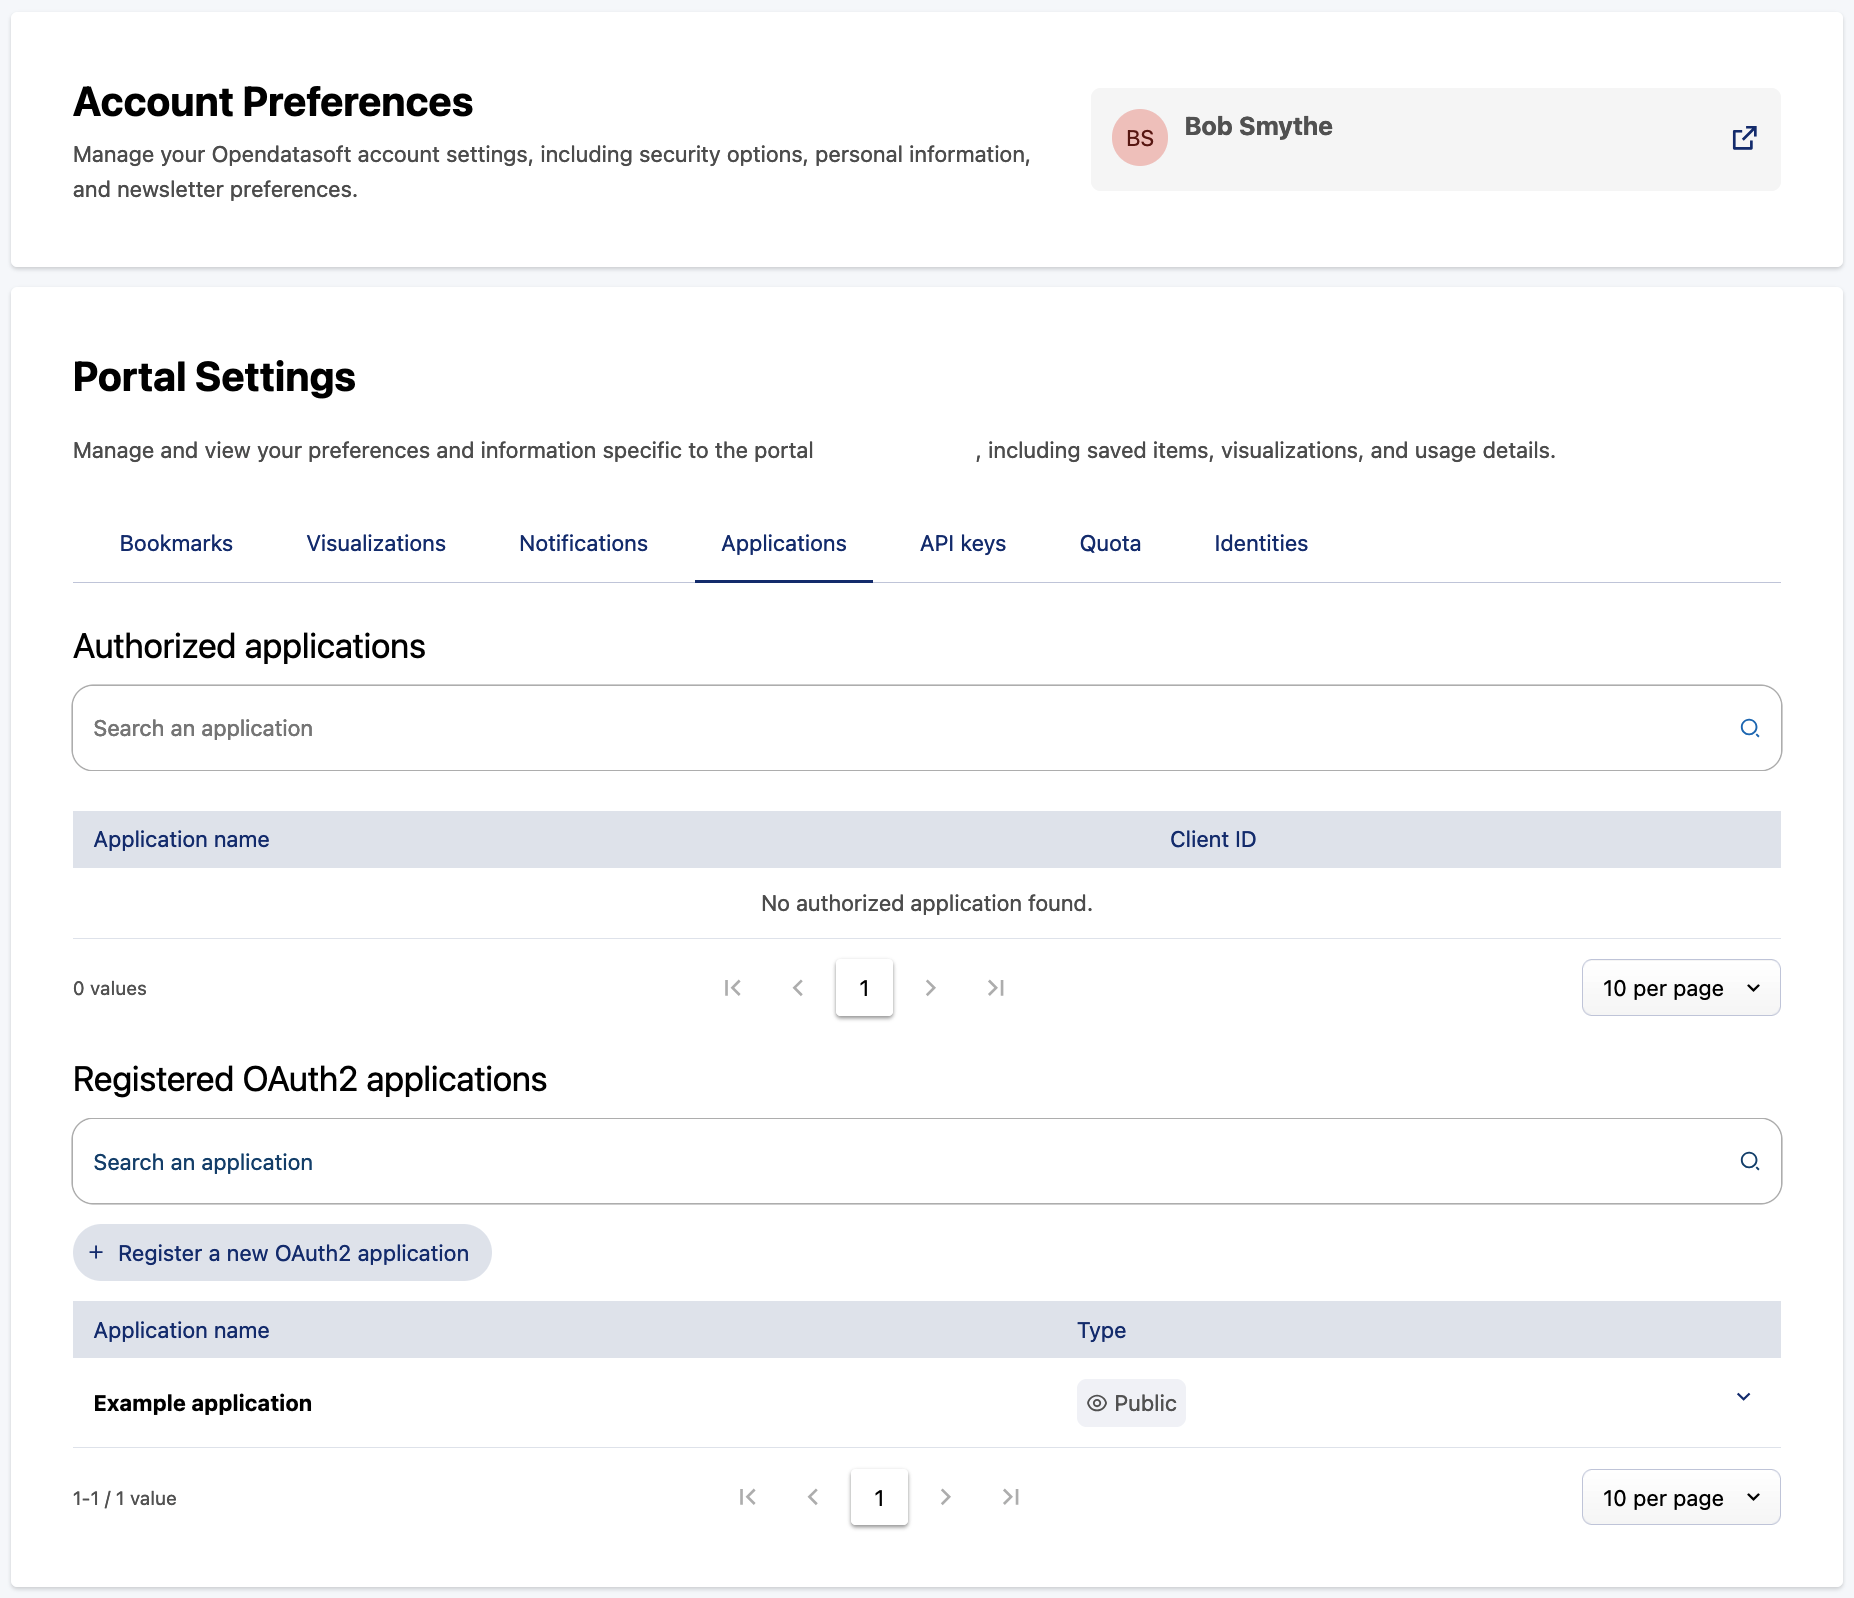Open the API keys tab
1854x1598 pixels.
coord(962,543)
